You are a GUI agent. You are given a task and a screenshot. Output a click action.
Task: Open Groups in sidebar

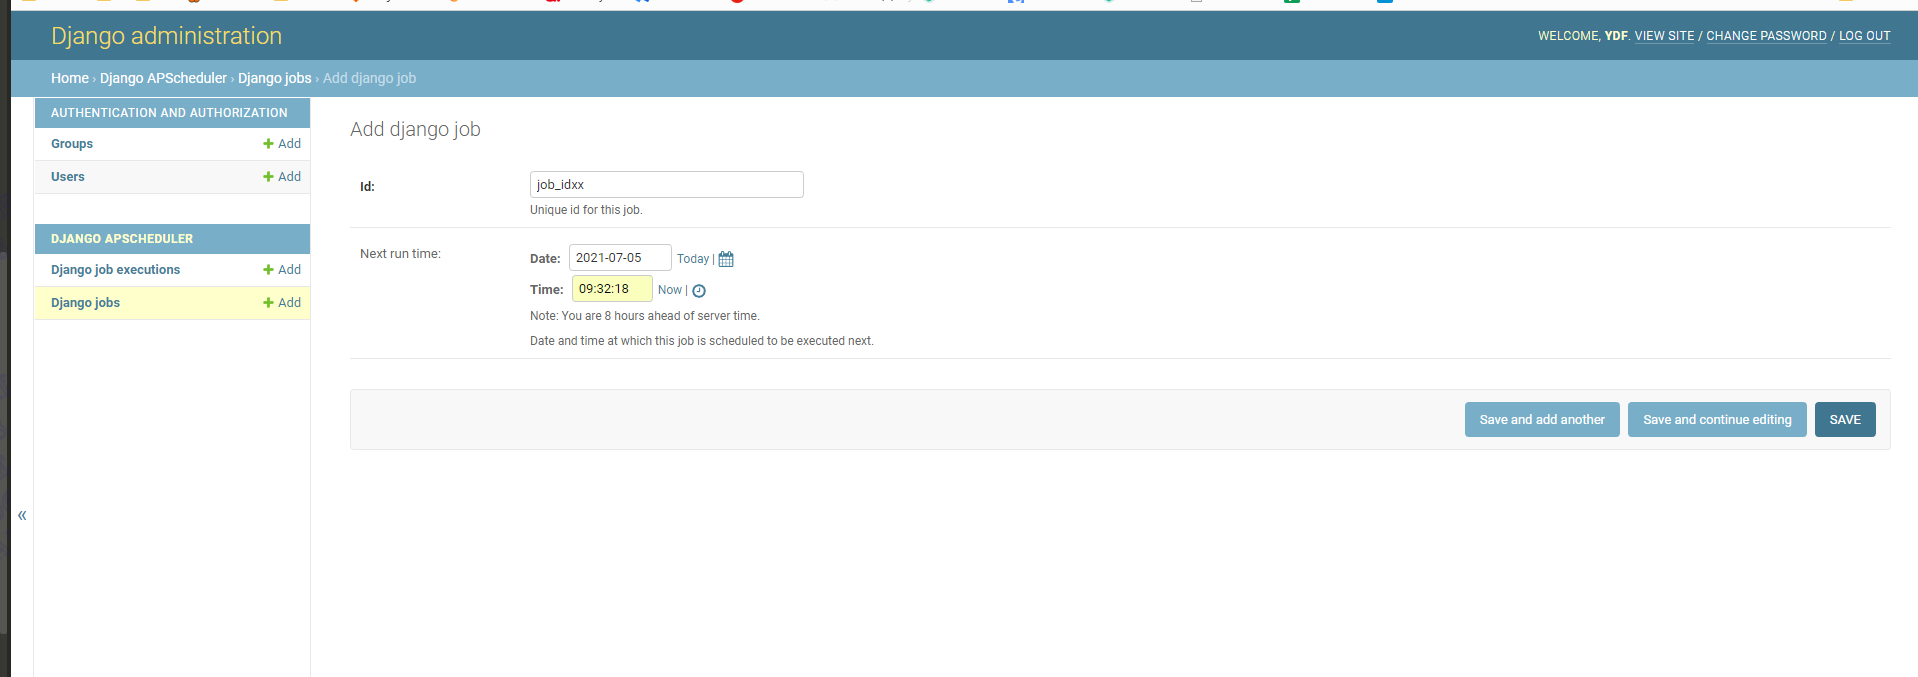(72, 144)
